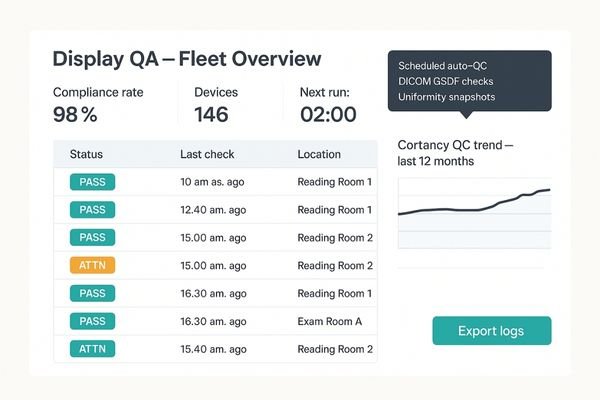
Task: Click the PASS badge in the 12.40 am row
Action: click(x=92, y=210)
